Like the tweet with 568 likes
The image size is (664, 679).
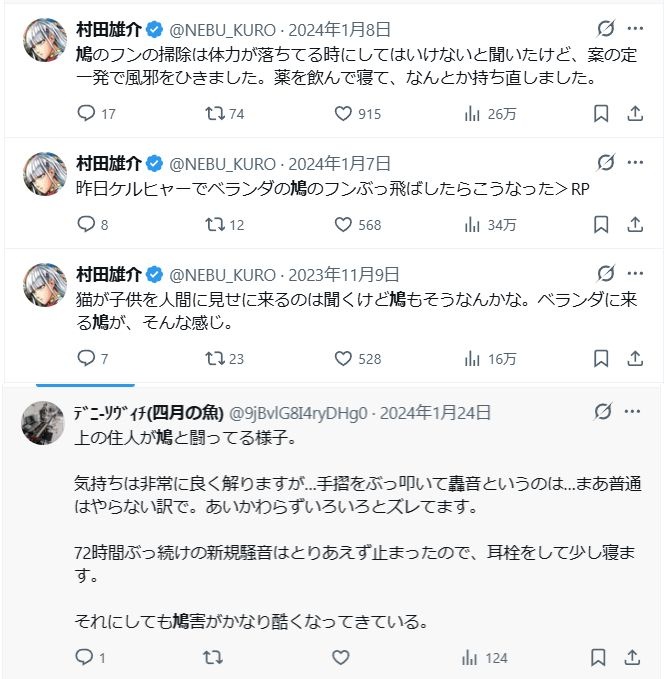tap(357, 225)
